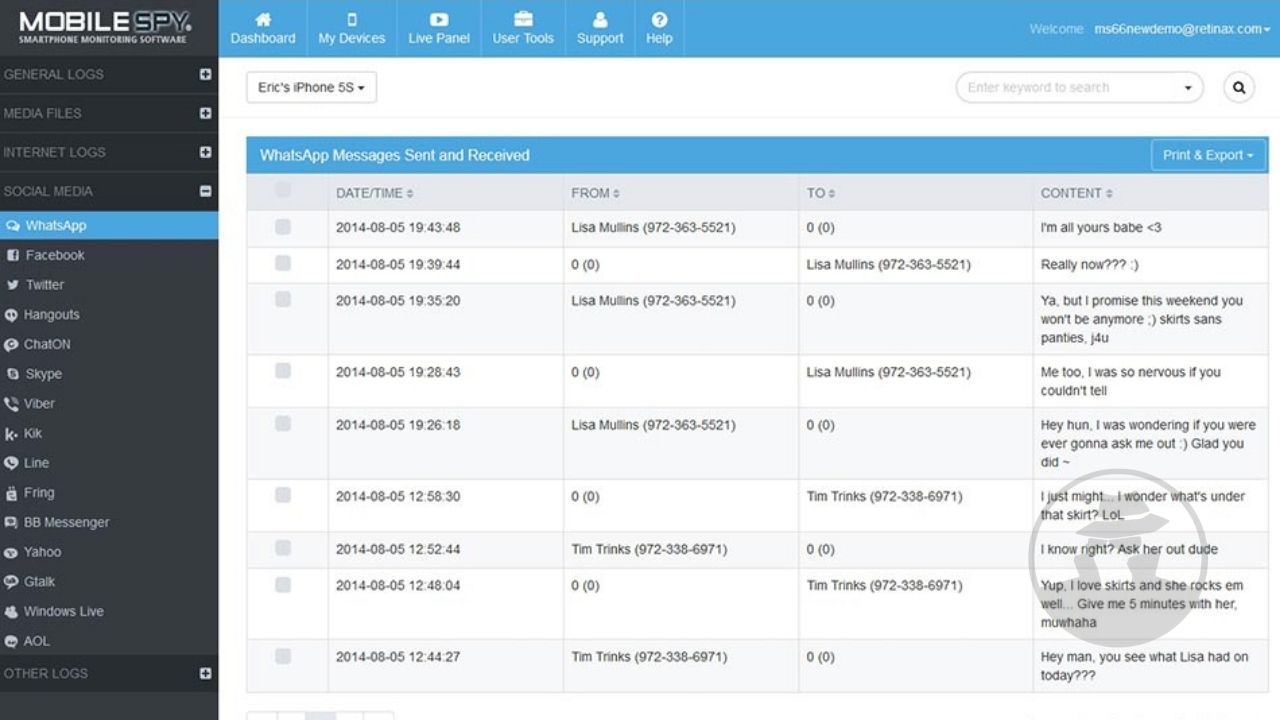Image resolution: width=1280 pixels, height=720 pixels.
Task: Click the 2014-08-05 12:44:27 timestamp
Action: point(398,657)
